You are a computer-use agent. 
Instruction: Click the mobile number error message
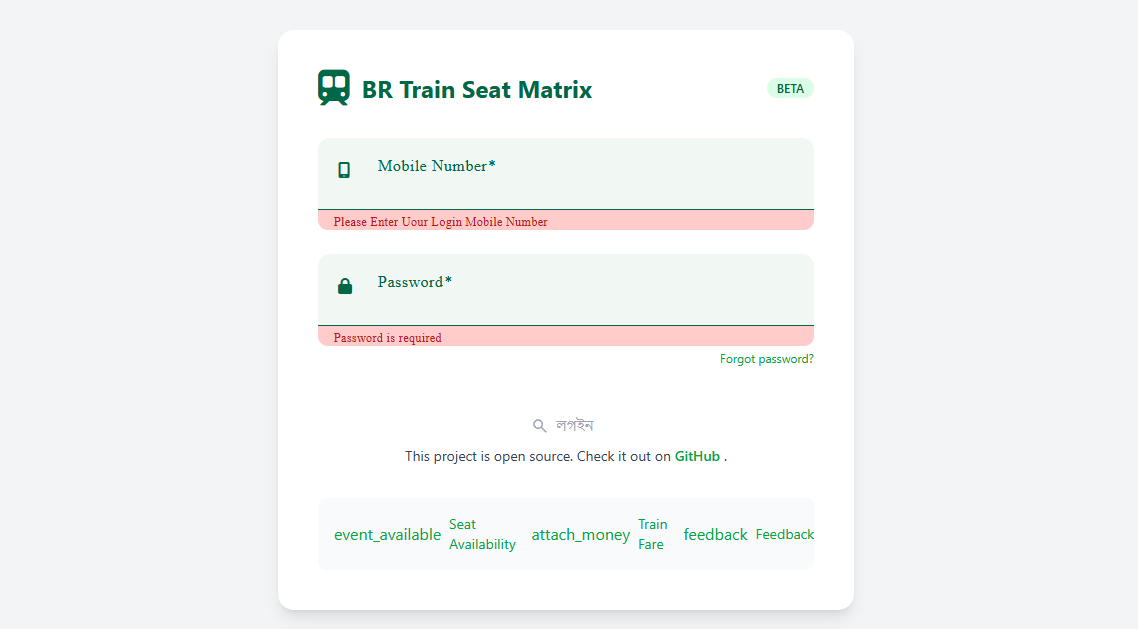441,222
